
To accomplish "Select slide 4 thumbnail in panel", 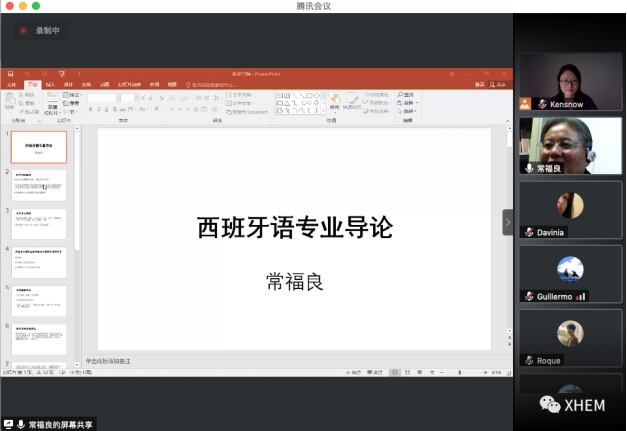I will 39,262.
